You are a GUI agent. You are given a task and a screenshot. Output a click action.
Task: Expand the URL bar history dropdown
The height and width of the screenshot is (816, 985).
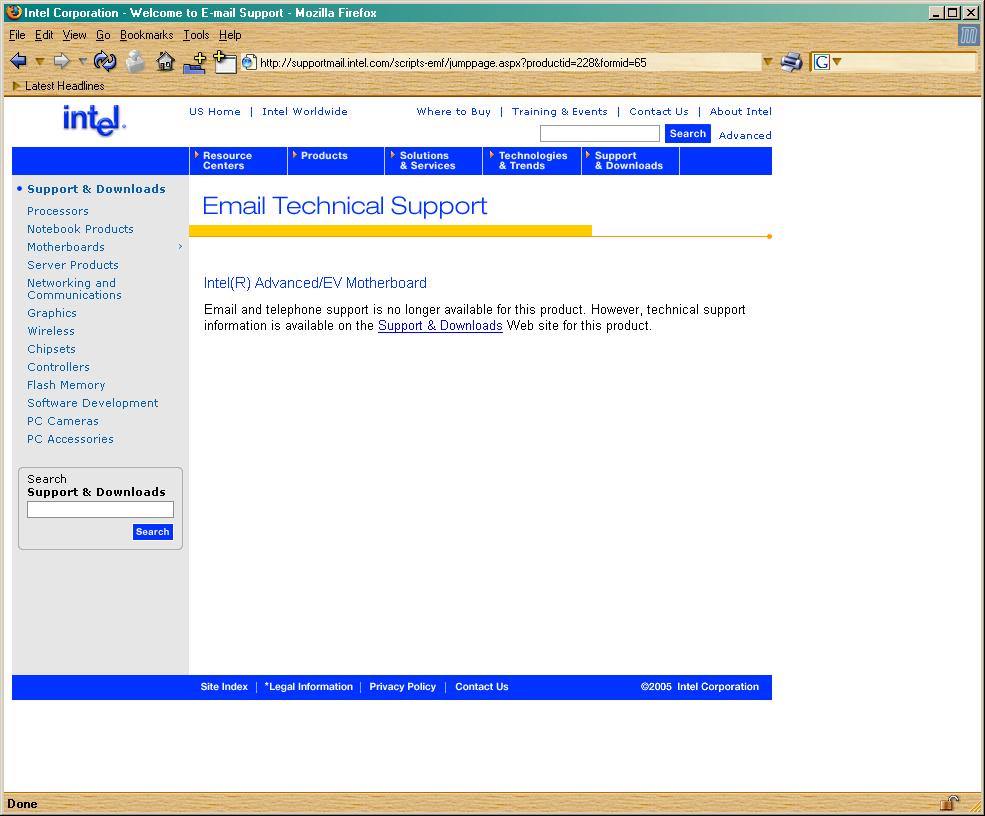(767, 62)
